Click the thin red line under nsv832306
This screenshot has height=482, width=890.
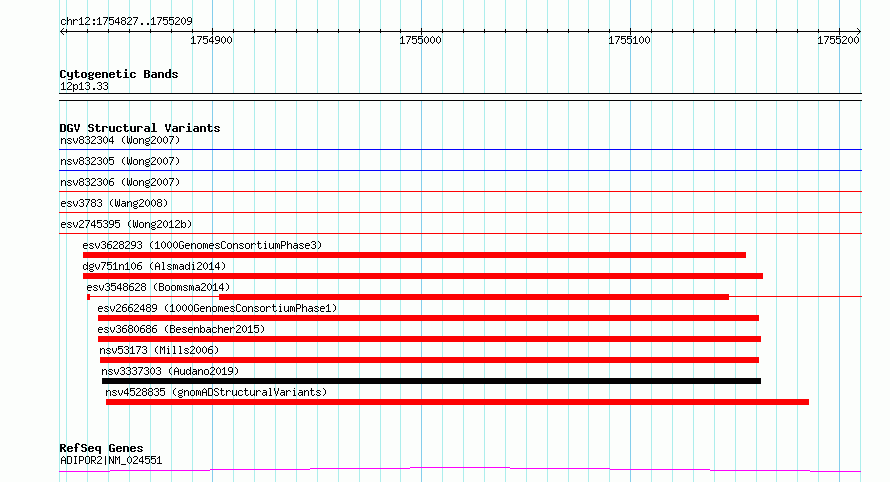tap(460, 192)
